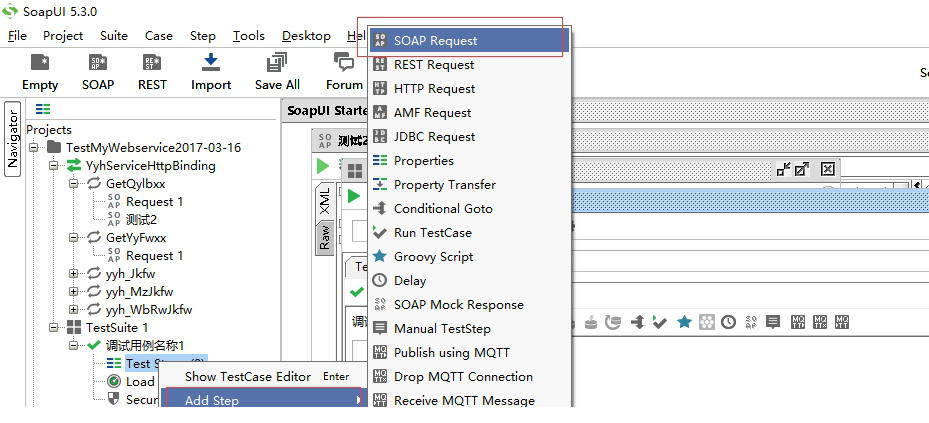Collapse the TestMyWebservice2017-03-16 project node
The width and height of the screenshot is (929, 423).
tap(34, 147)
